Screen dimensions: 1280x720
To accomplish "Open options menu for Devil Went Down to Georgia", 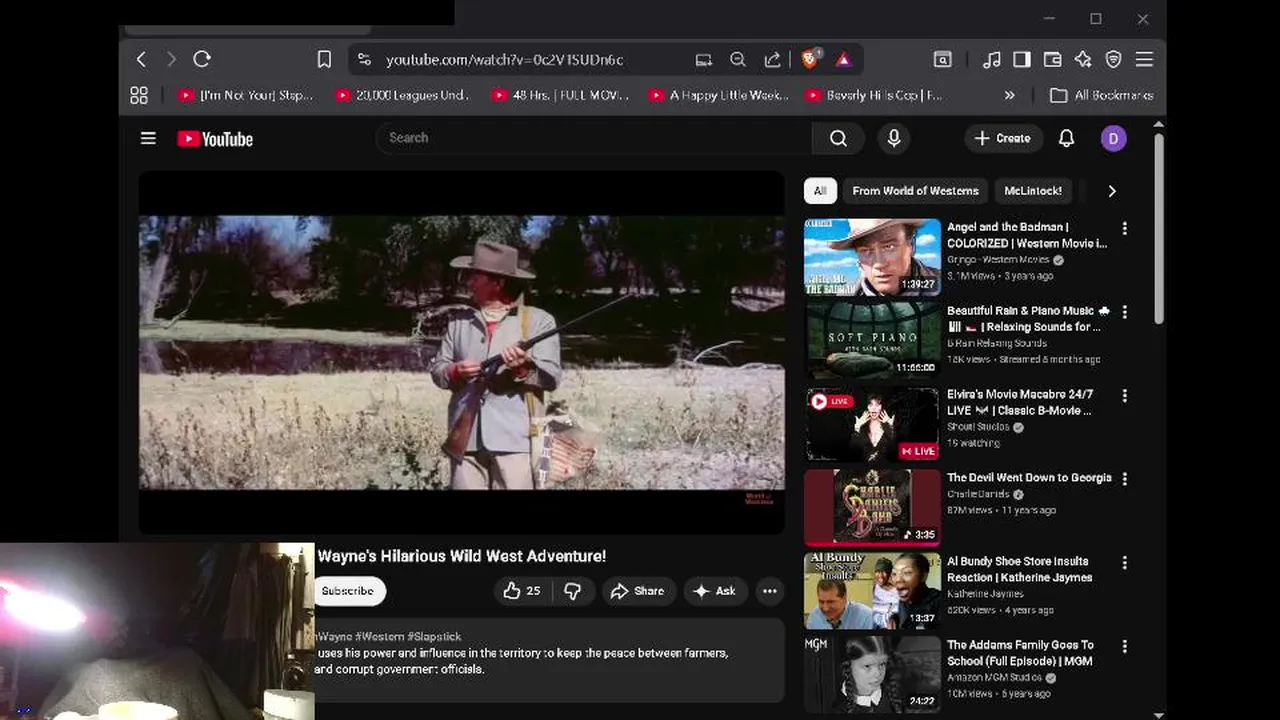I will 1124,479.
